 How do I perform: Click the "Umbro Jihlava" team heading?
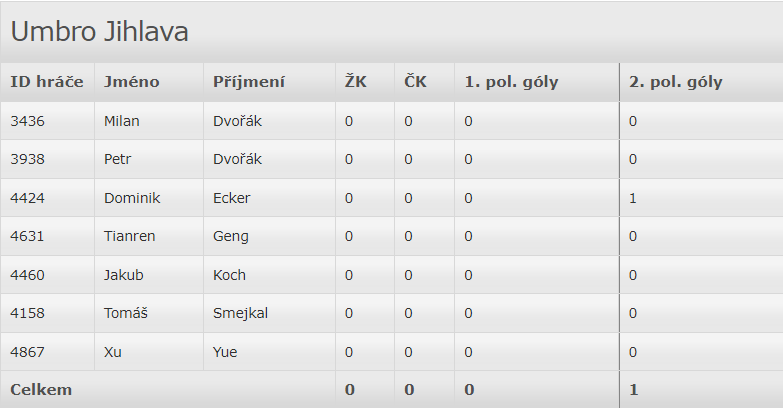click(100, 32)
